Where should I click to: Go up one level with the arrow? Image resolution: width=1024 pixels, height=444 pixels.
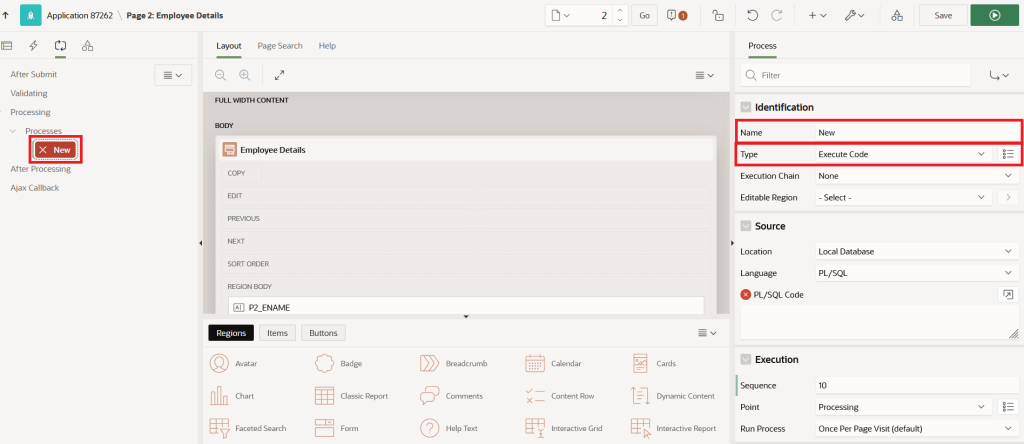click(x=6, y=15)
